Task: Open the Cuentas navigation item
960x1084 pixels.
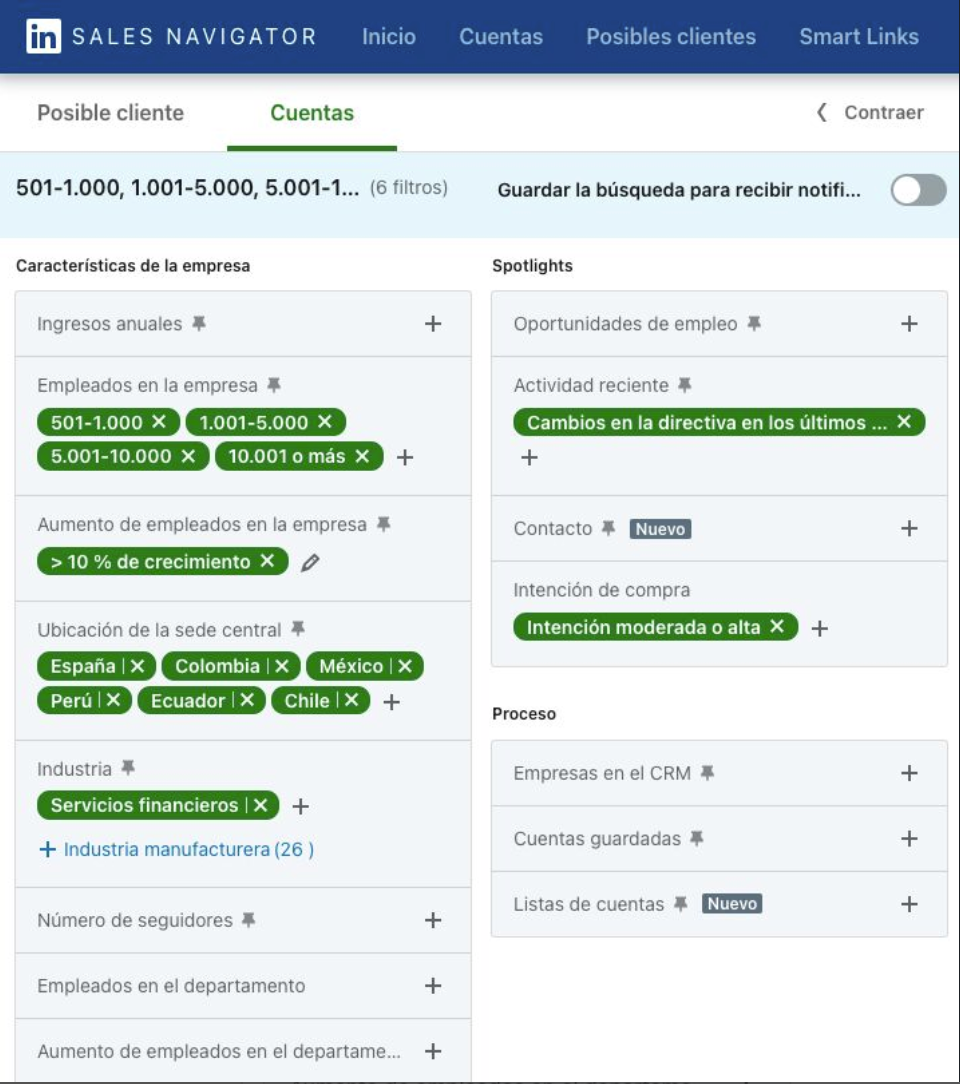Action: [500, 36]
